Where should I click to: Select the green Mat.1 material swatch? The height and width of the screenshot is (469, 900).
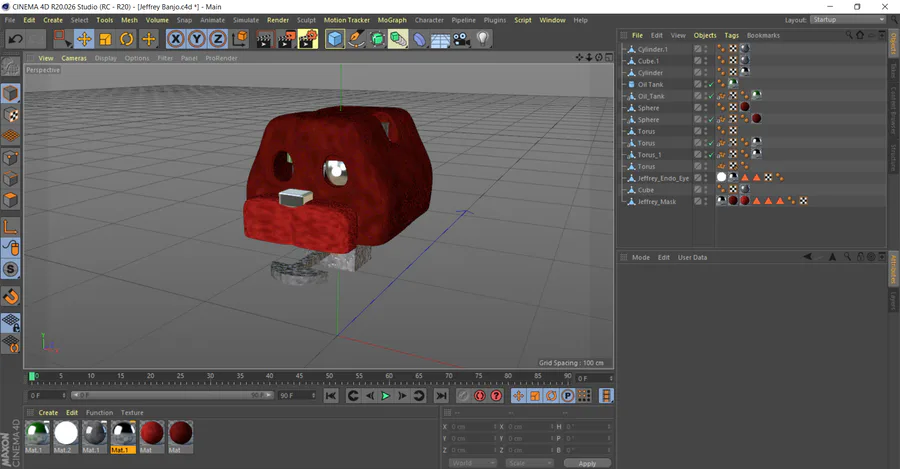[x=37, y=437]
